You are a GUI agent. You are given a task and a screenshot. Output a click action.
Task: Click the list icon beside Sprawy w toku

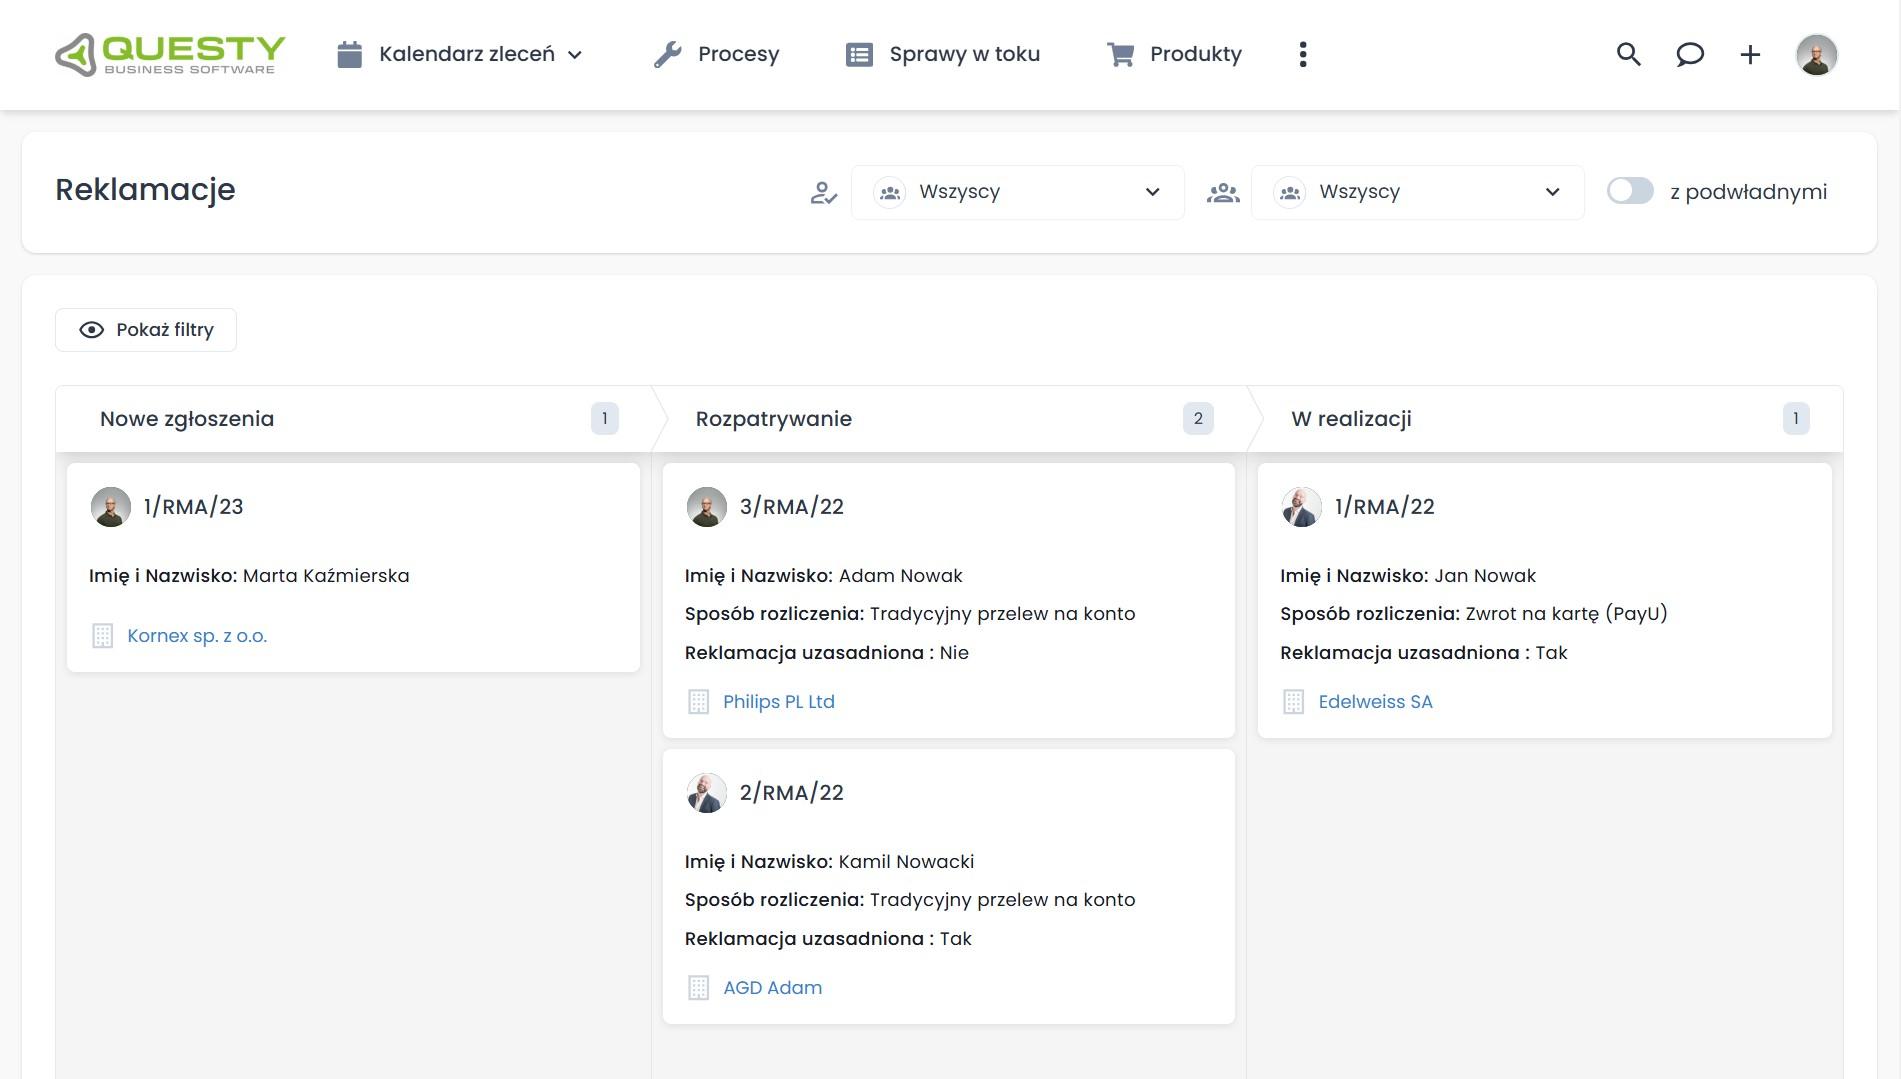coord(859,54)
